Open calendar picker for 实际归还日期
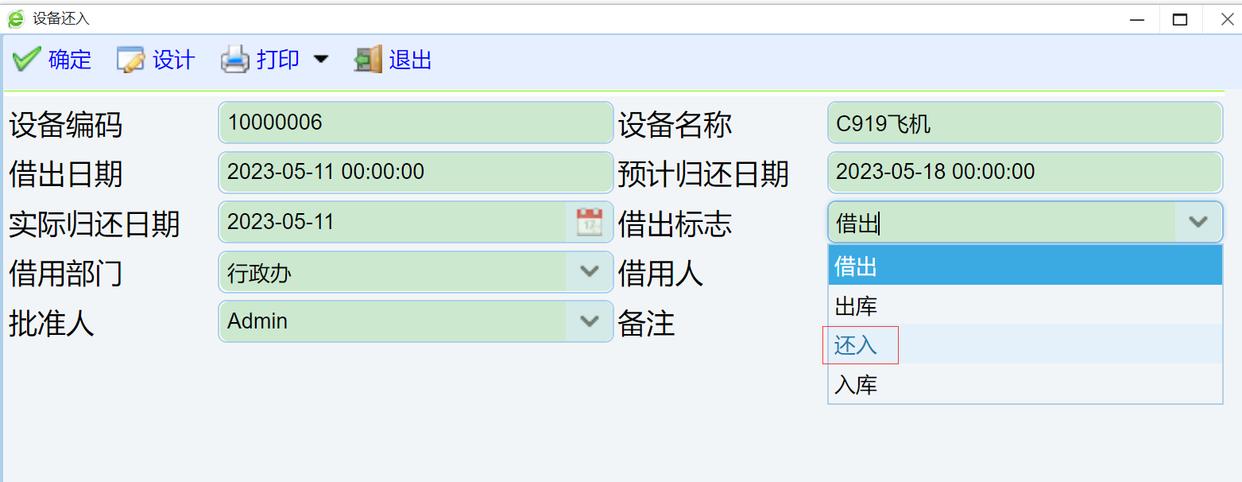Image resolution: width=1242 pixels, height=482 pixels. click(x=589, y=222)
